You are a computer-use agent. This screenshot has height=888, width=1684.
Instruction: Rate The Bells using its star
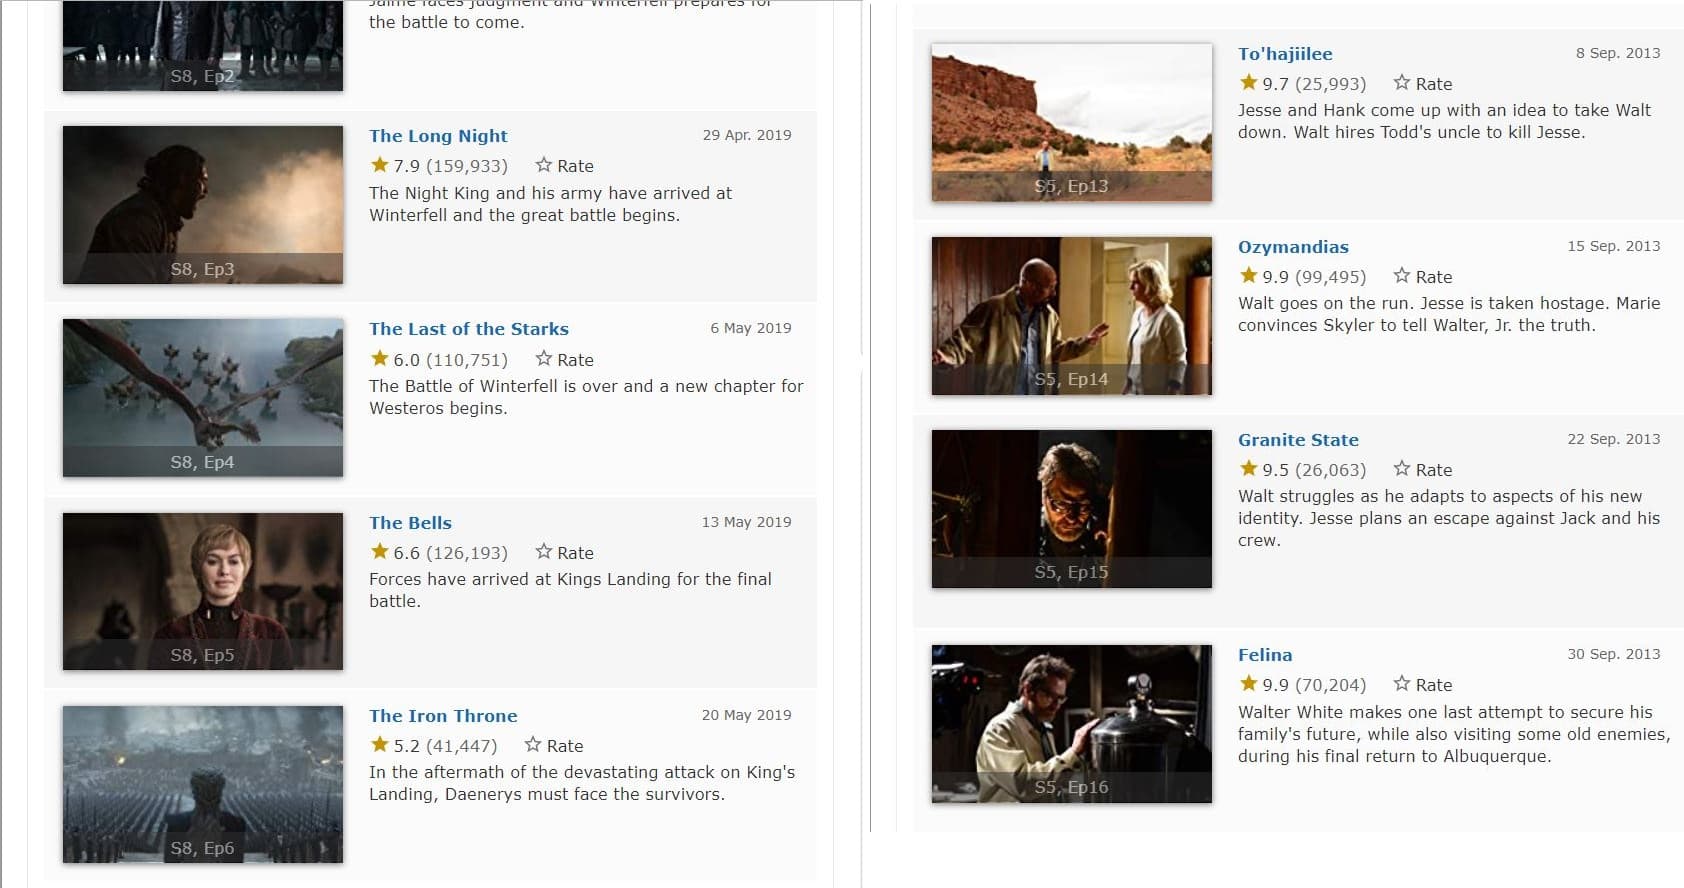click(543, 552)
